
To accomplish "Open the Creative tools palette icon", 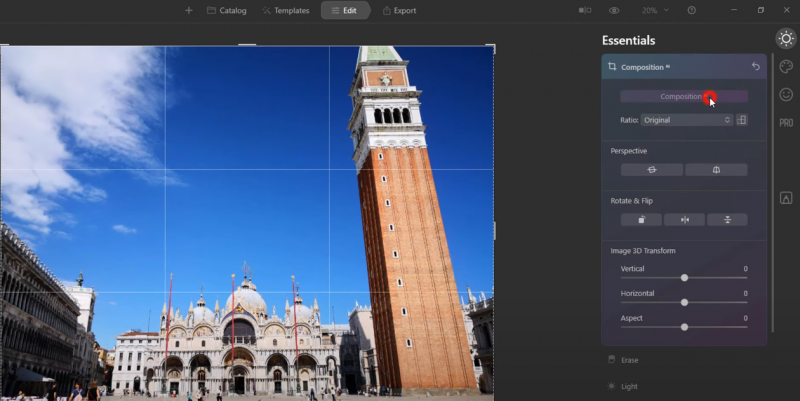I will pyautogui.click(x=786, y=67).
